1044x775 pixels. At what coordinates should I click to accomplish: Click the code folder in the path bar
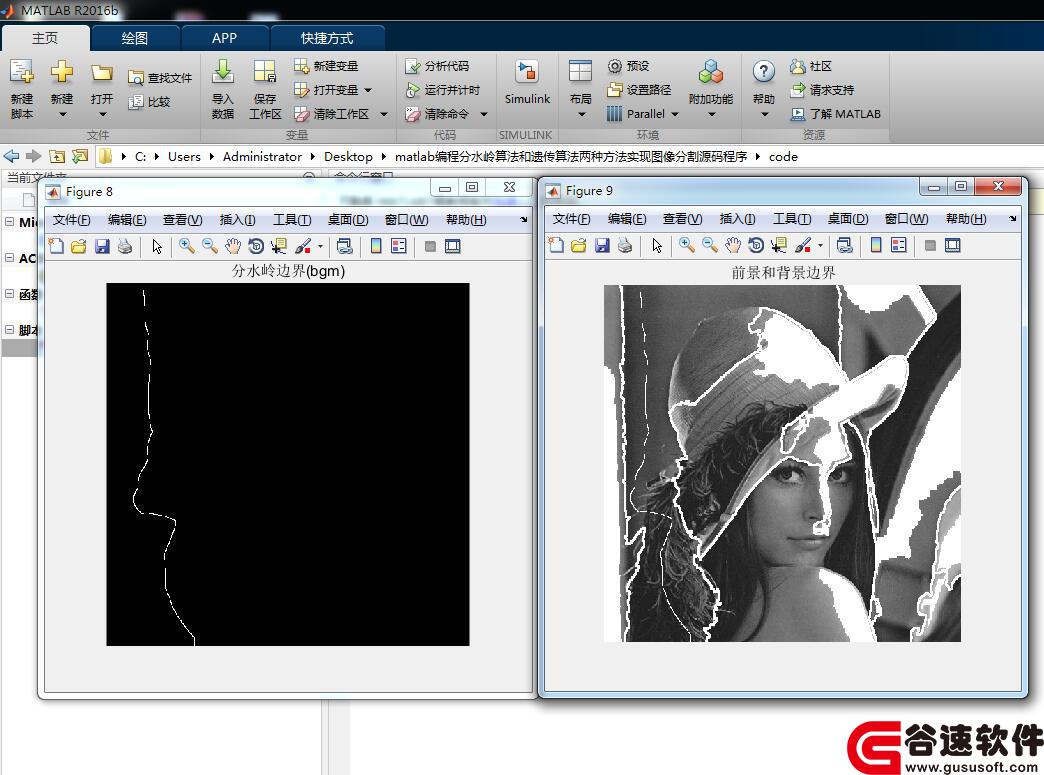(x=783, y=156)
